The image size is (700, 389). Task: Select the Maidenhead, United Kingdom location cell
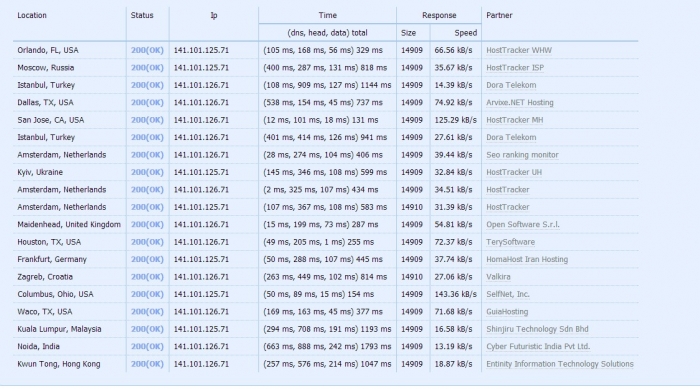point(69,225)
